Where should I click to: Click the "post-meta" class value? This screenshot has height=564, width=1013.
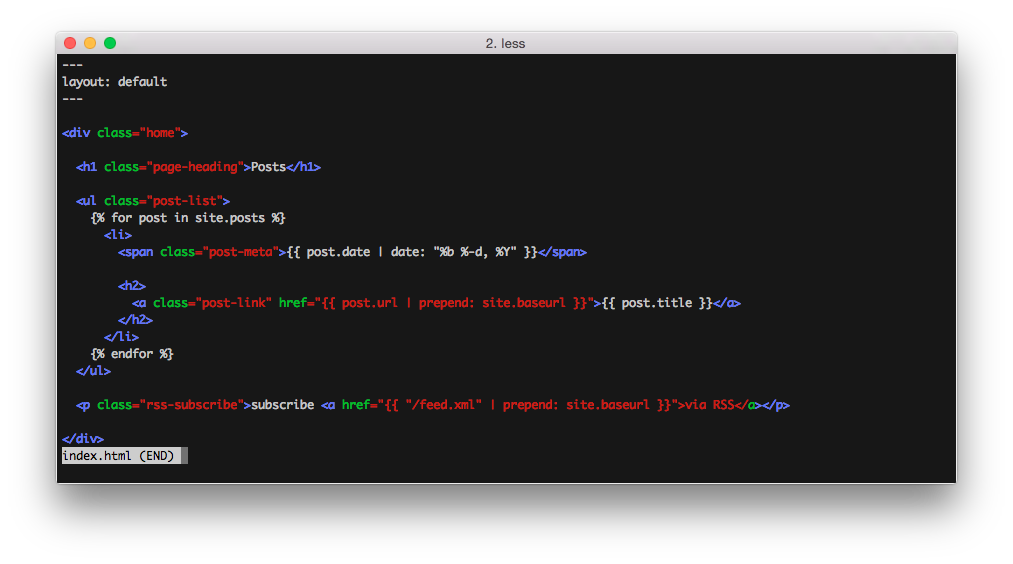pos(240,252)
